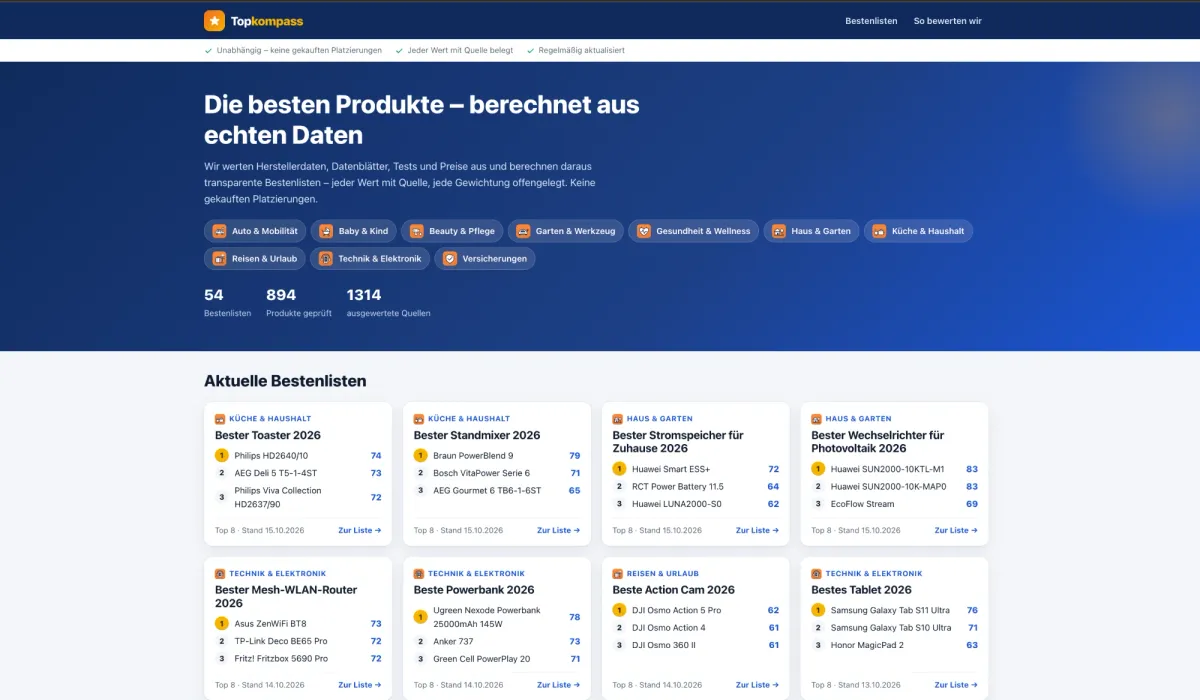Select the Küche & Haushalt category chip
1200x700 pixels.
tap(918, 231)
